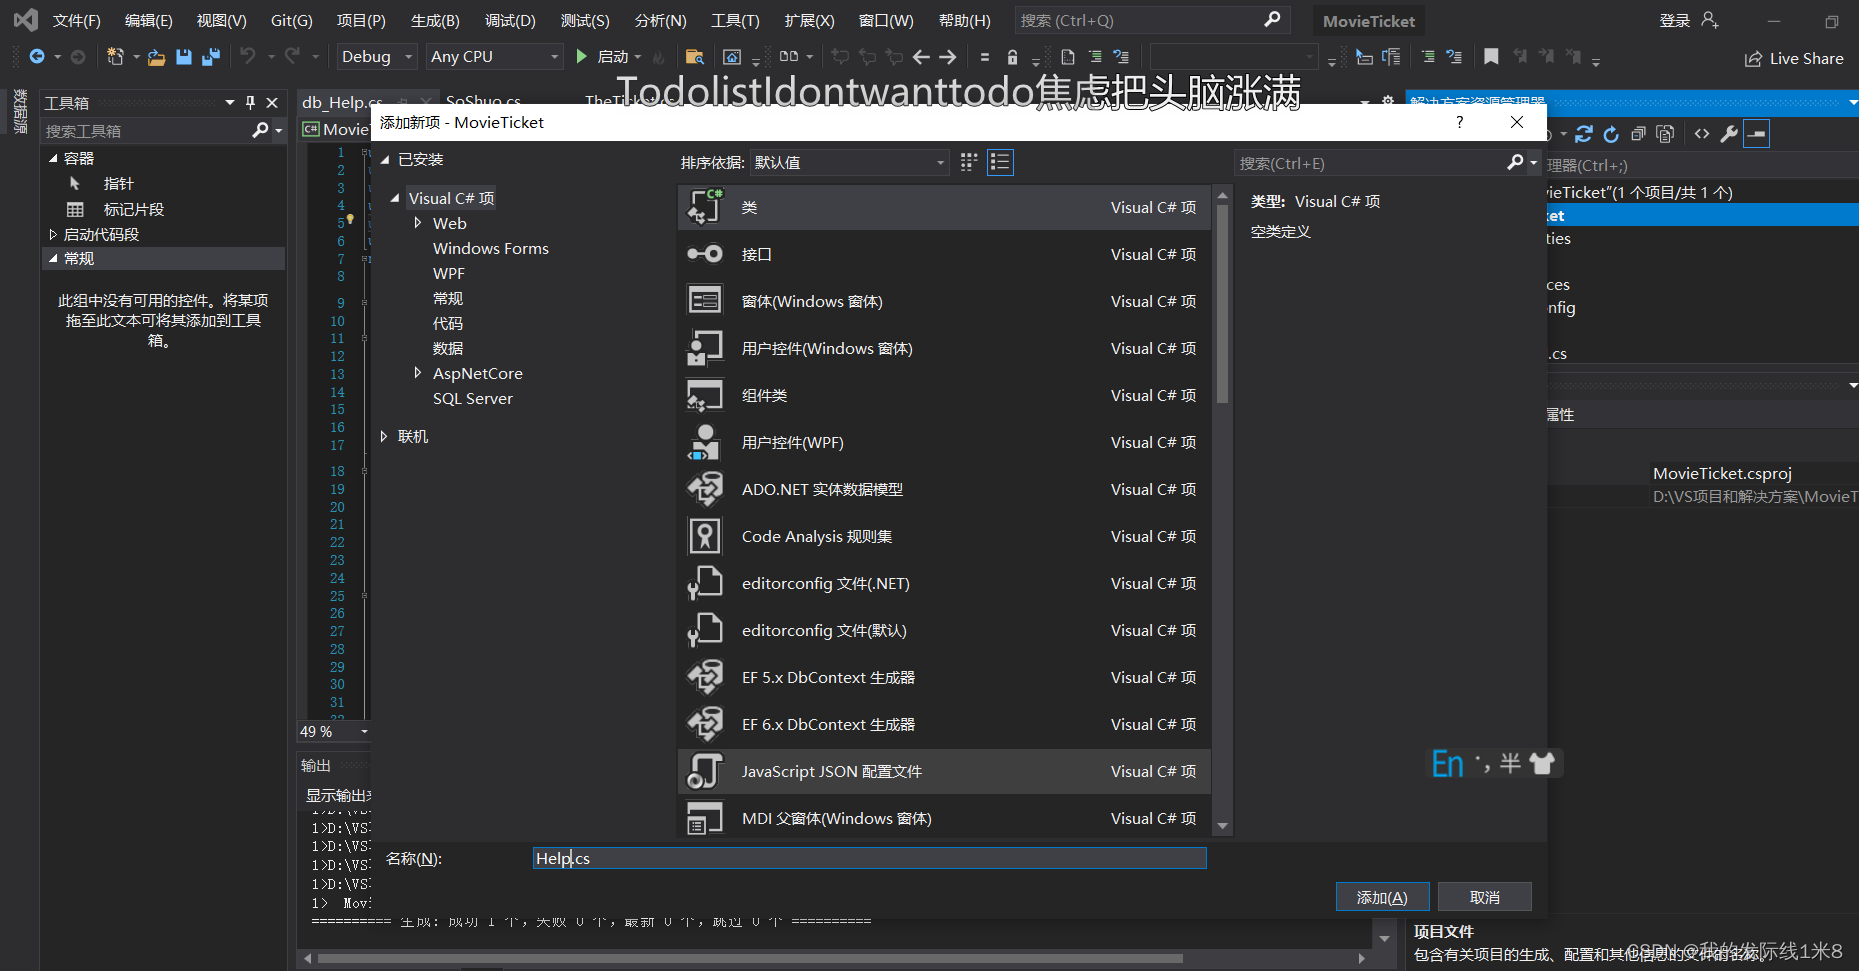Click the Live Share icon
This screenshot has height=971, width=1859.
point(1753,59)
